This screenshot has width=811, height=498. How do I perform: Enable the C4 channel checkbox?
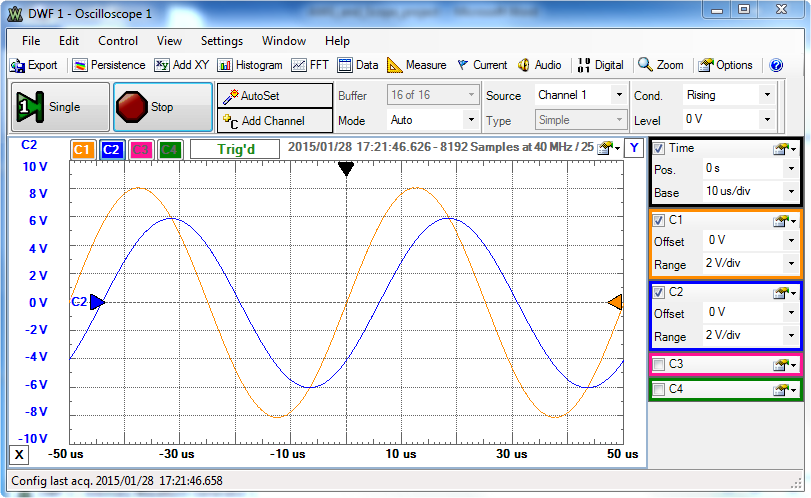click(x=658, y=389)
